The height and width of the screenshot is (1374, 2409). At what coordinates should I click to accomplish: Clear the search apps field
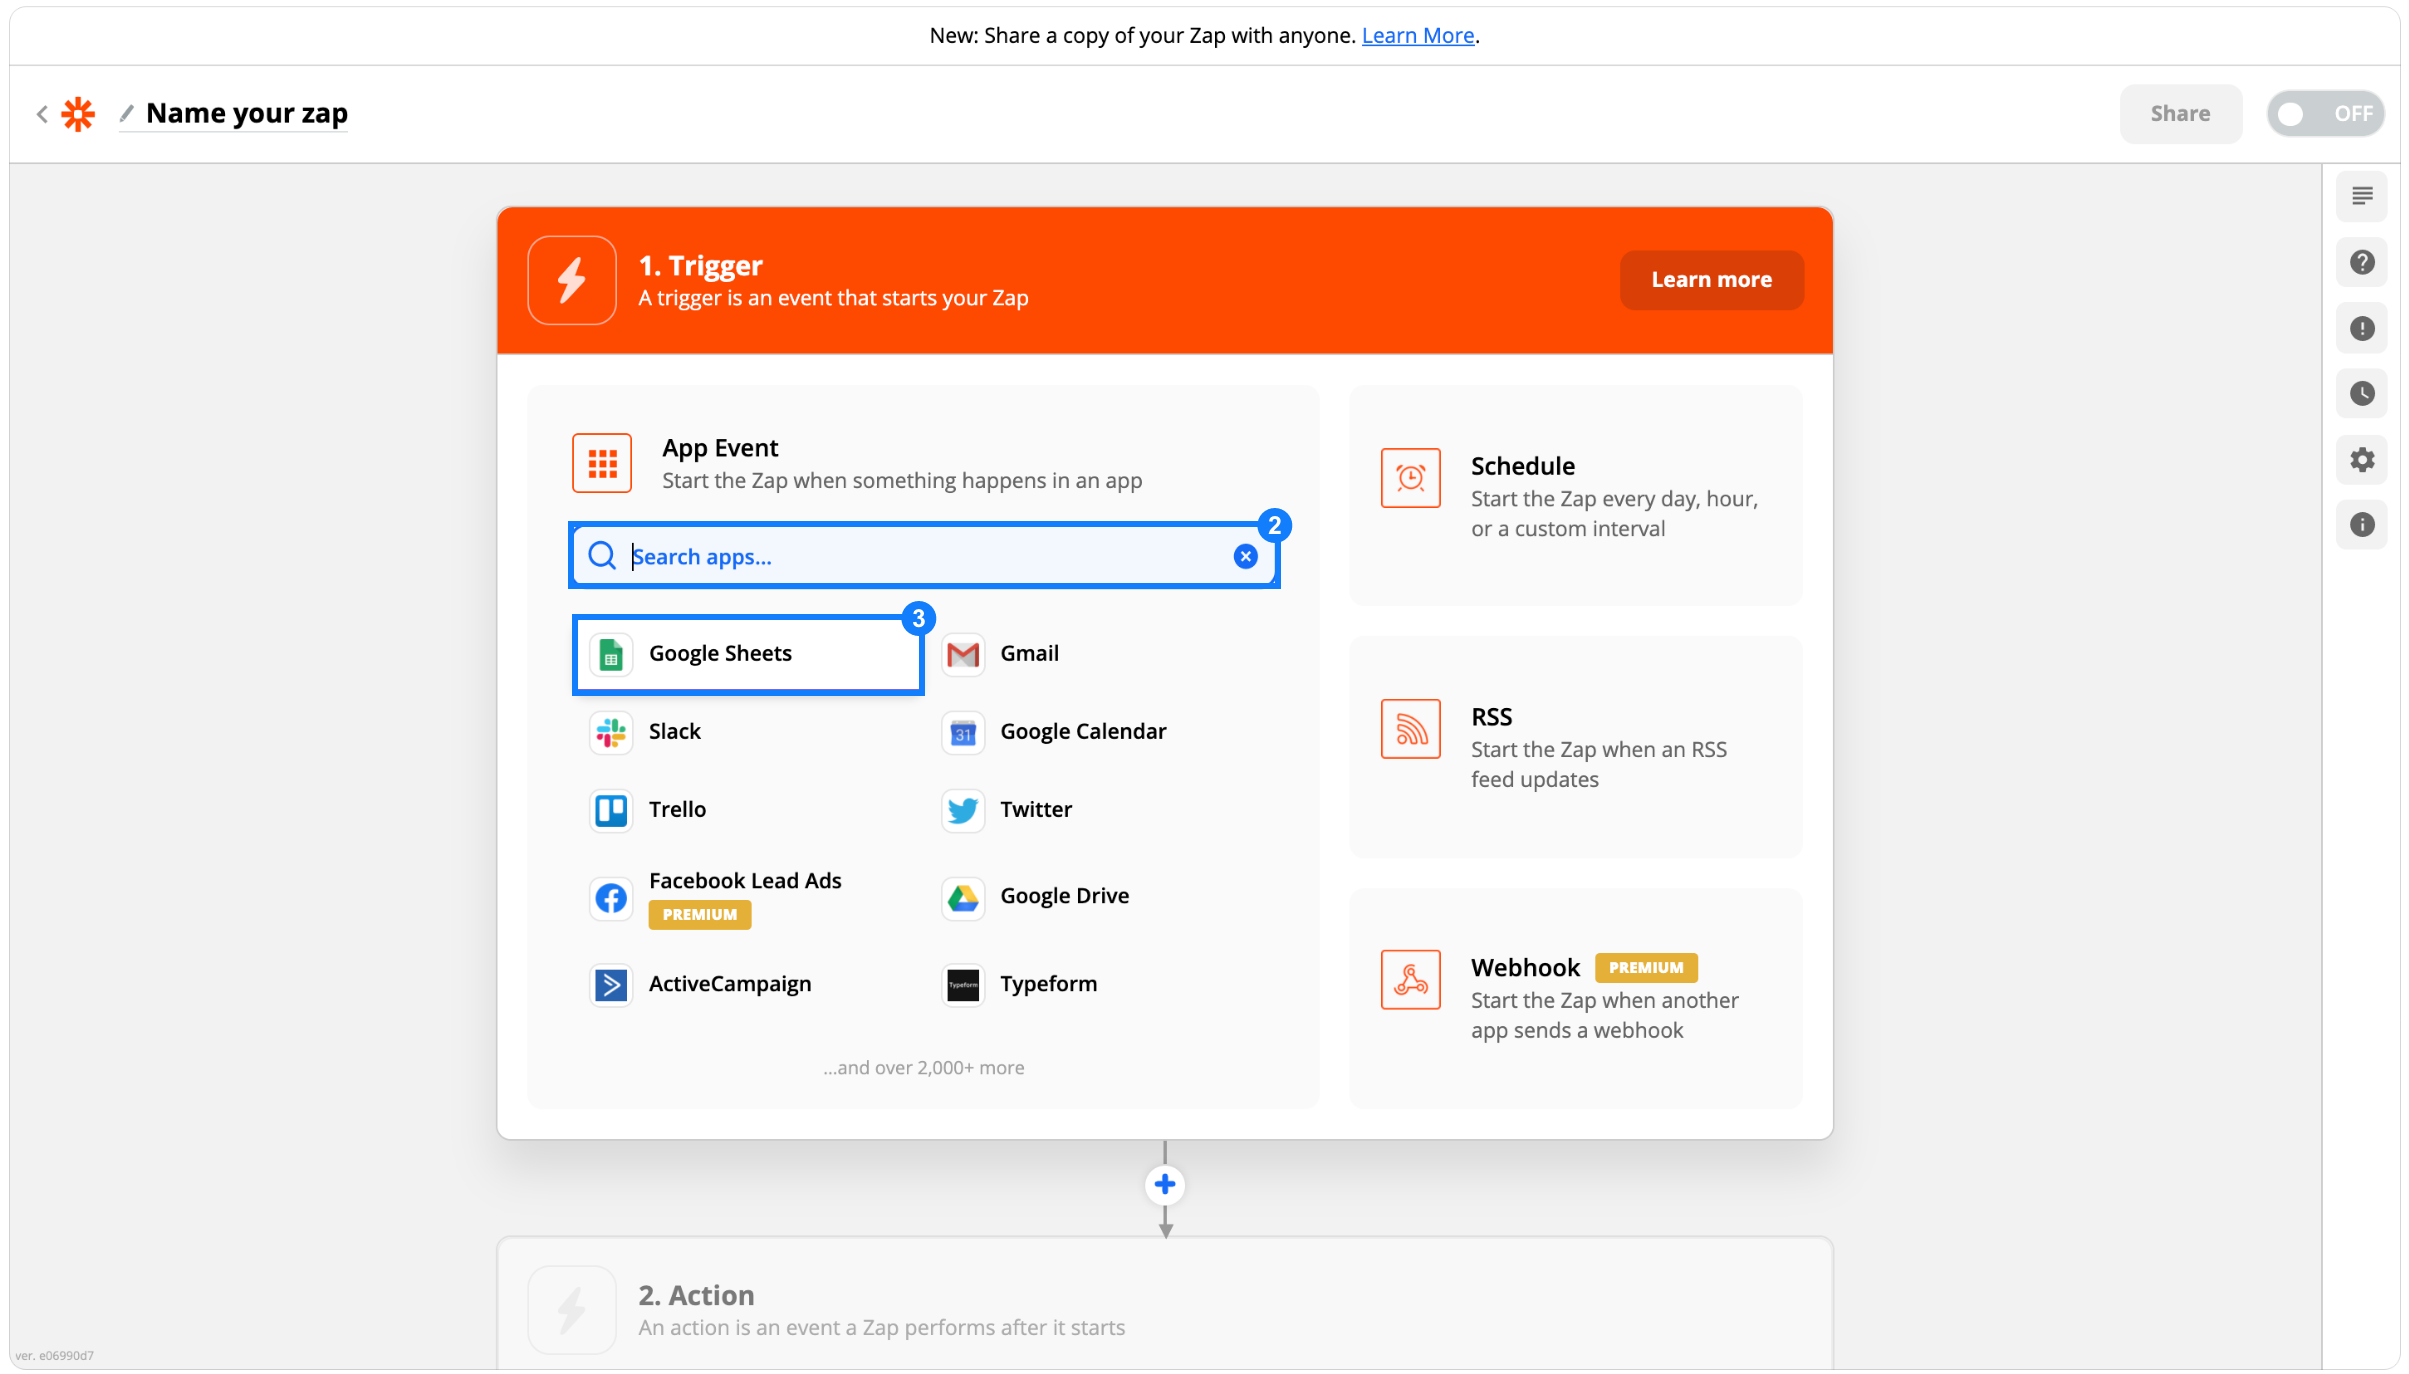1245,556
